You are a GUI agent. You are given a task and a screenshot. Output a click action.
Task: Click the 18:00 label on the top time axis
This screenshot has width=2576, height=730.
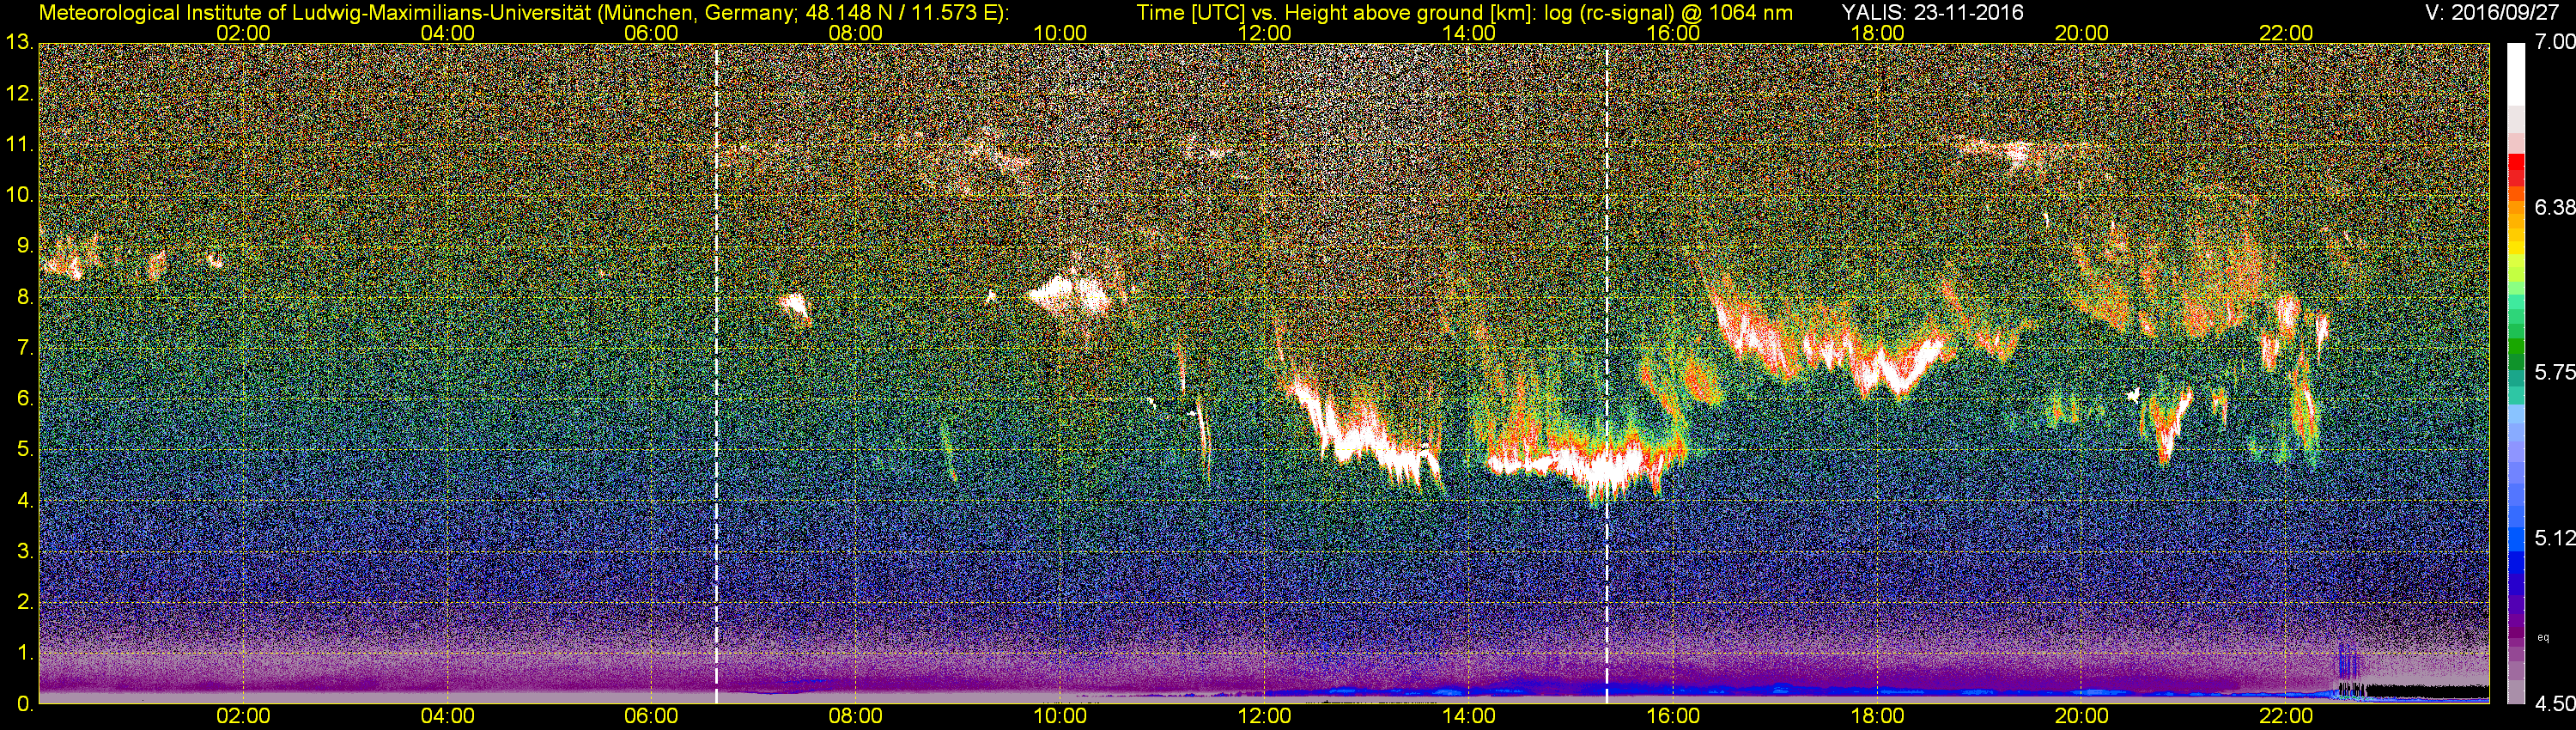[x=1877, y=33]
